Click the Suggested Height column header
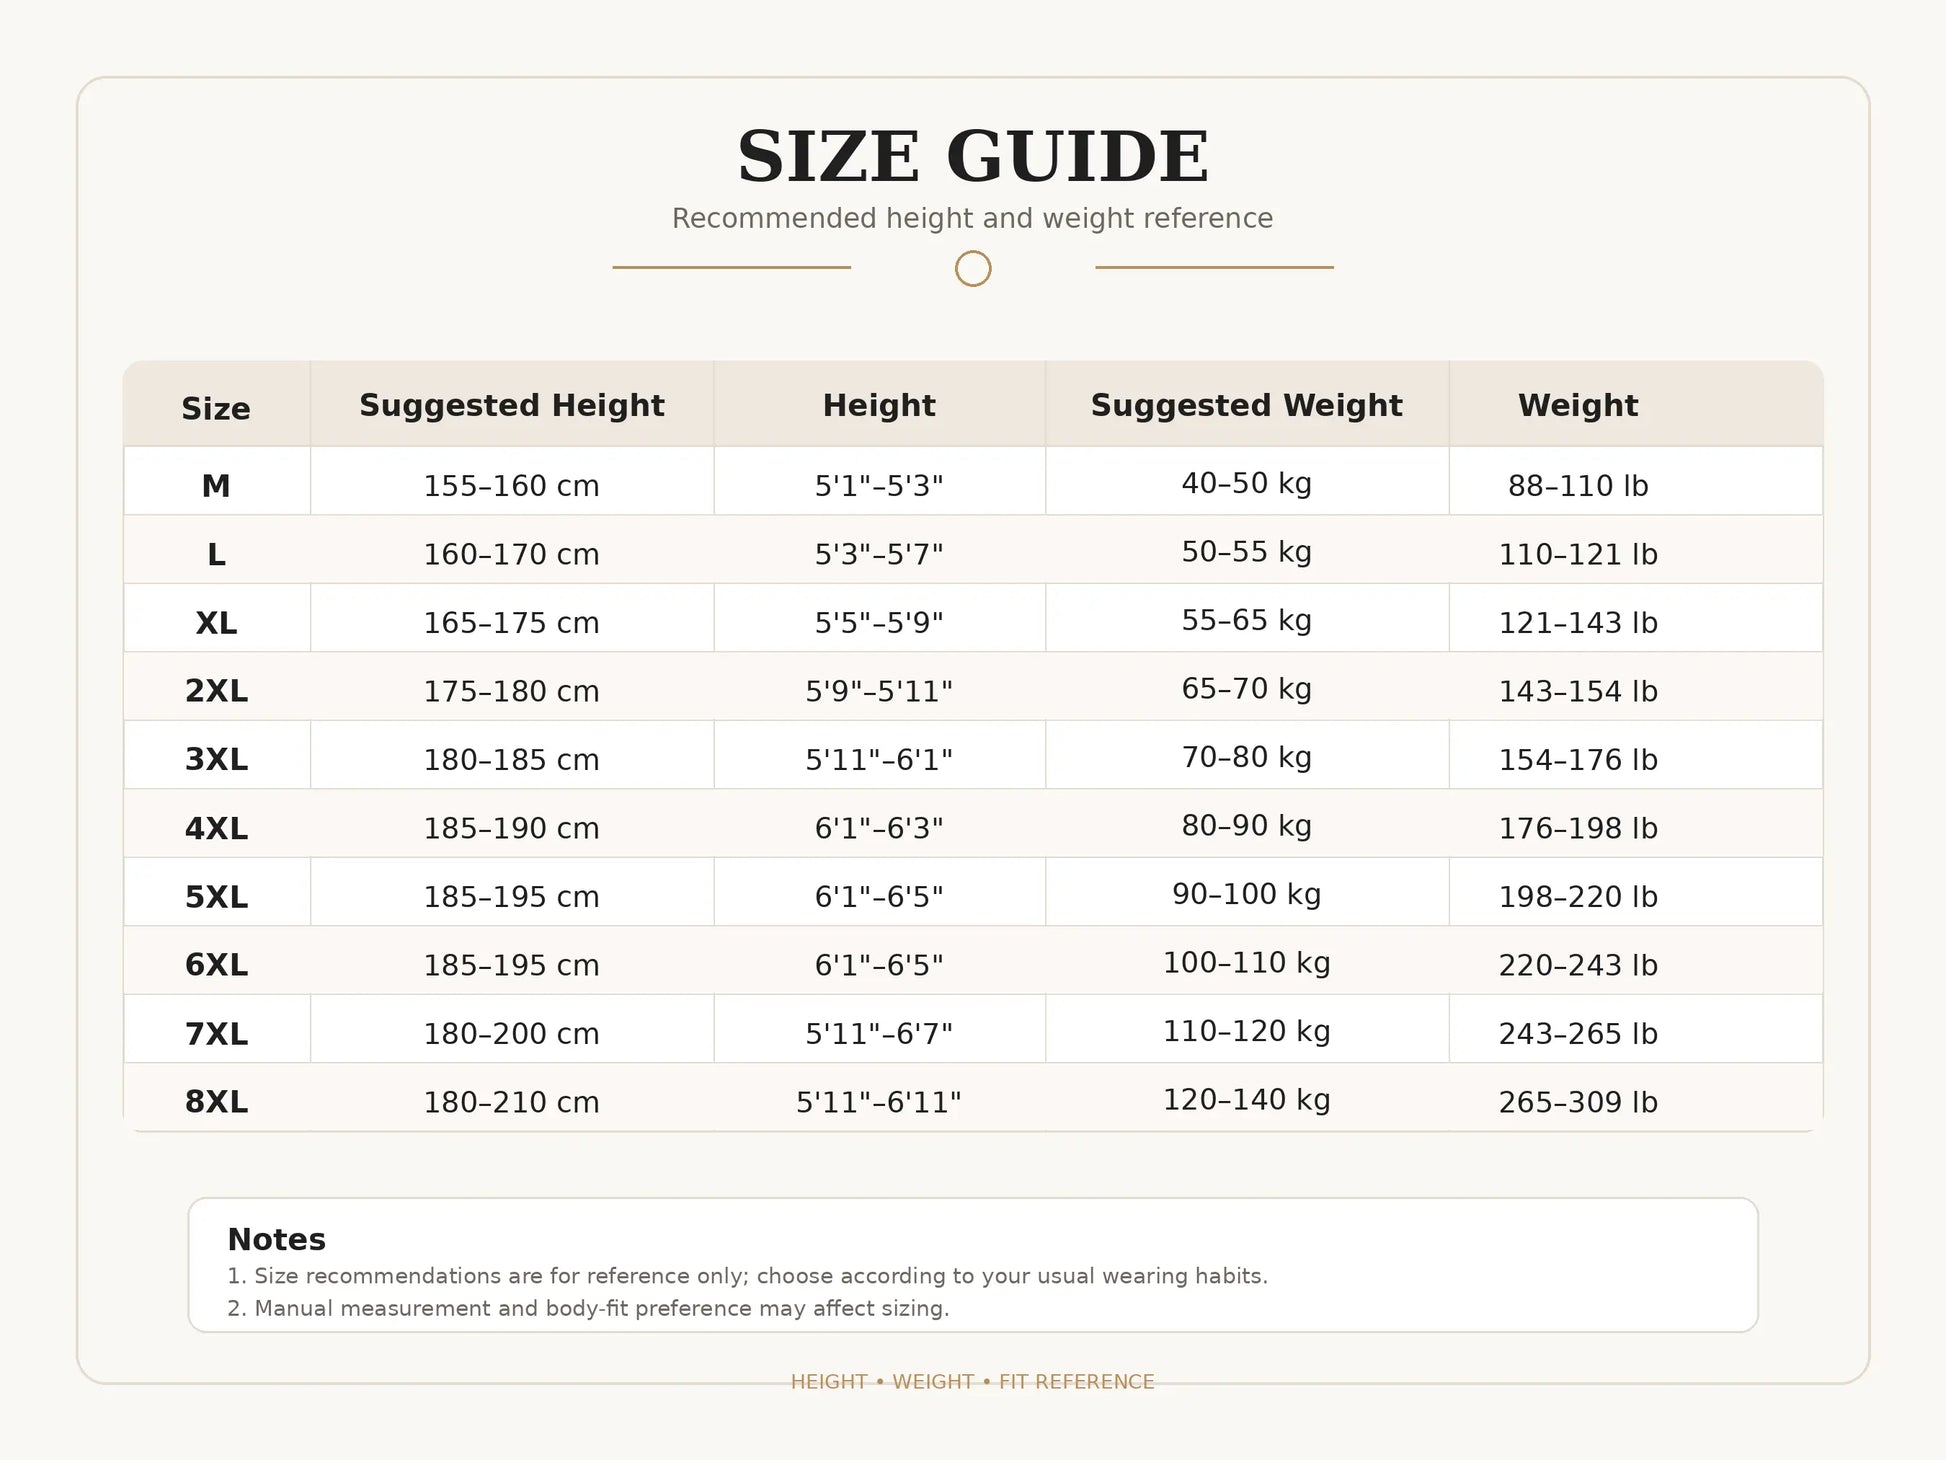Screen dimensions: 1946x1460 (512, 405)
